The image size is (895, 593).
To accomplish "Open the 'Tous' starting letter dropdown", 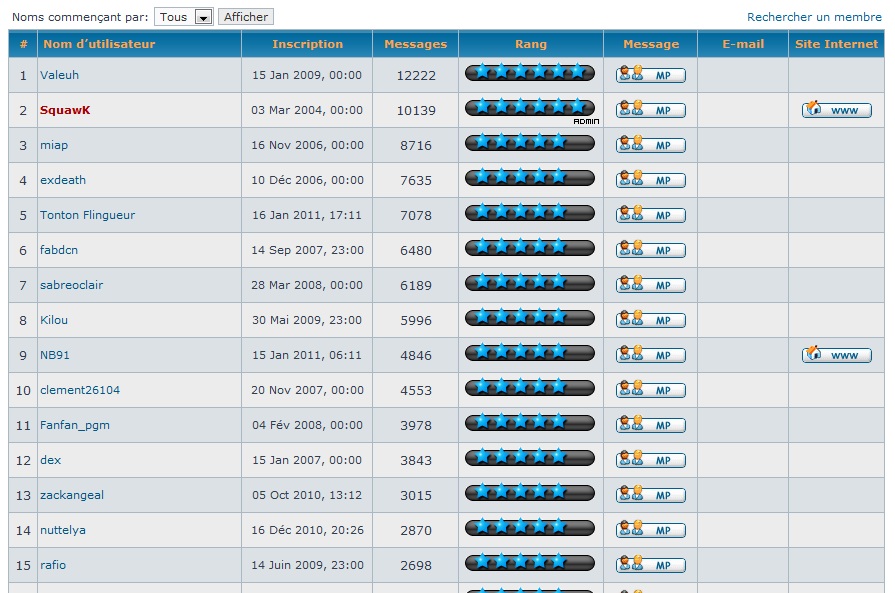I will 184,17.
